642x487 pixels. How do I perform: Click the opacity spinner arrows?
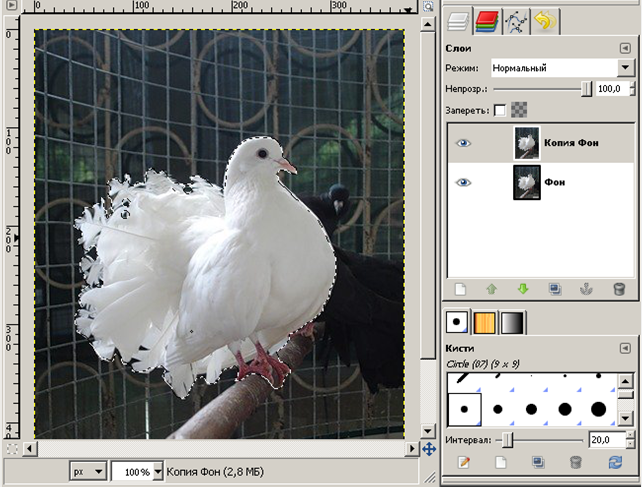point(633,89)
